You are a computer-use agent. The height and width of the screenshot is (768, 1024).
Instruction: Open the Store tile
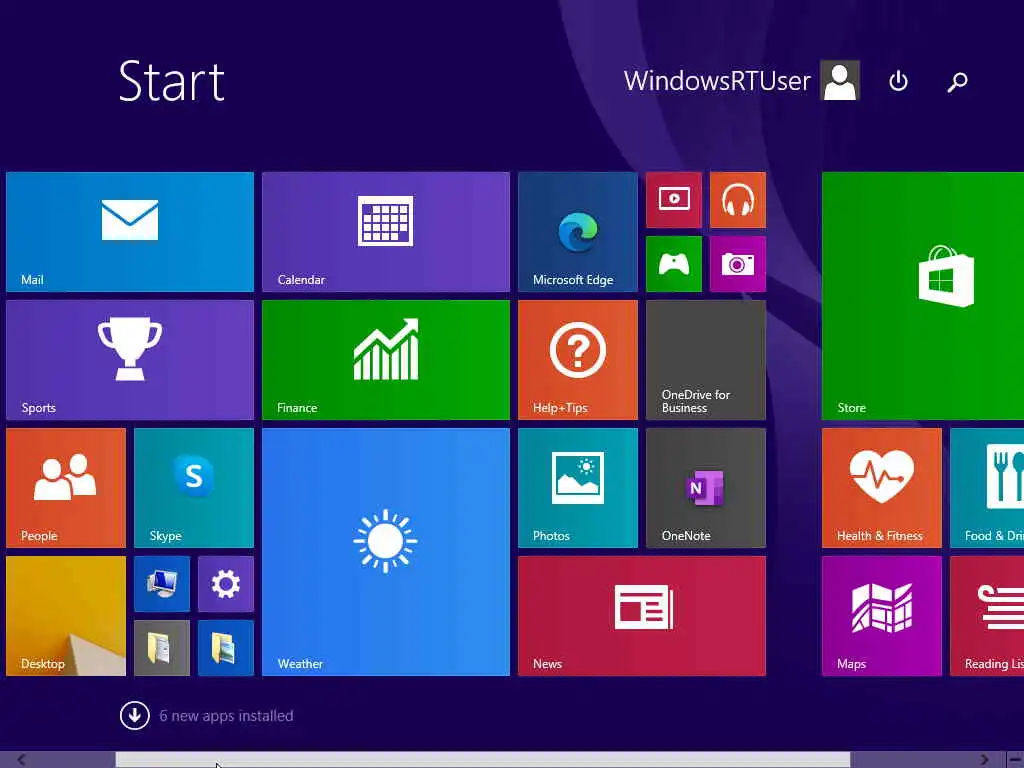923,296
